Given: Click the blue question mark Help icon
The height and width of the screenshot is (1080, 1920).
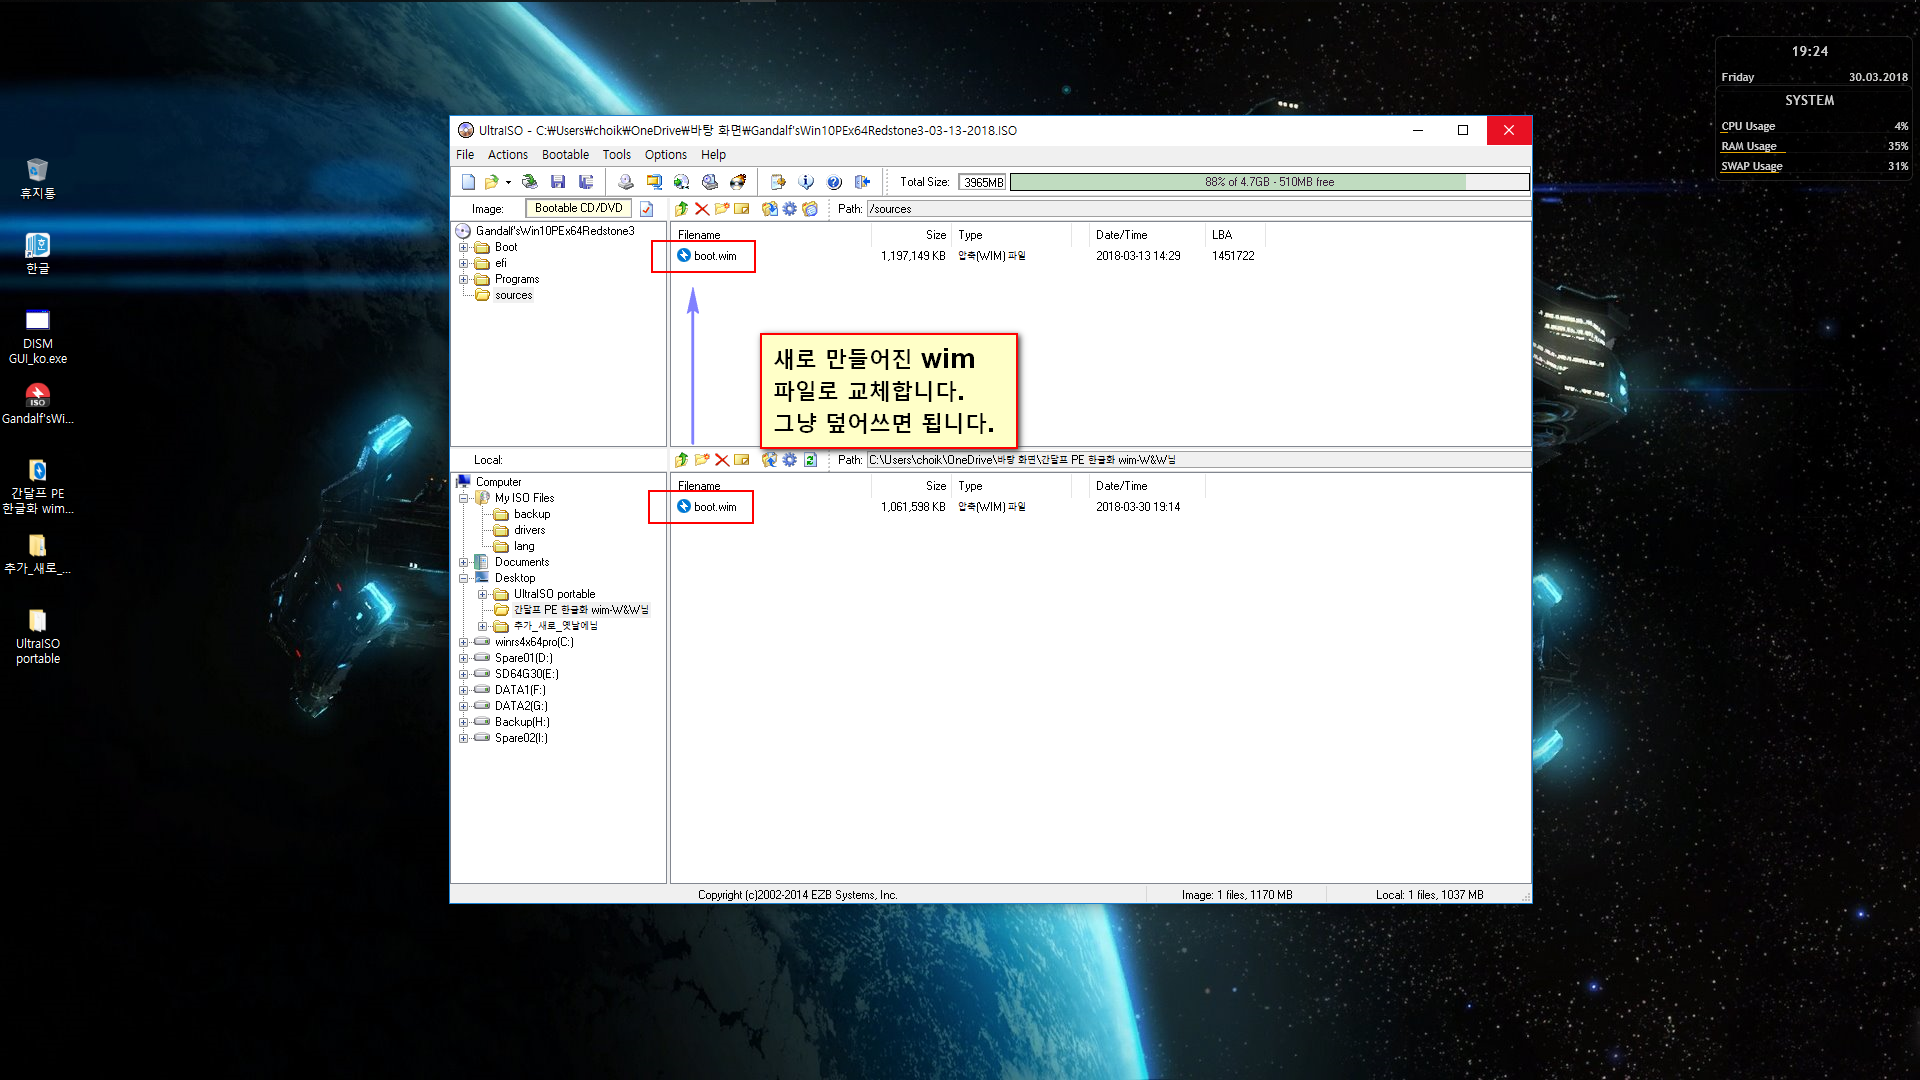Looking at the screenshot, I should click(x=834, y=182).
